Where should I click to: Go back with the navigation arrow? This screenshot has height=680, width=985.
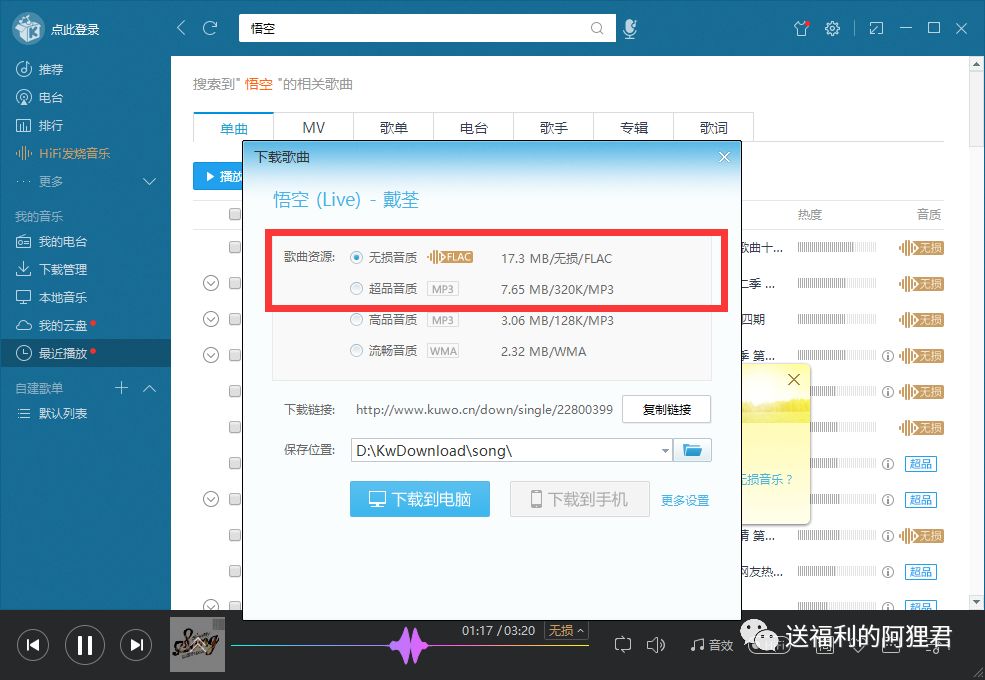pyautogui.click(x=182, y=28)
